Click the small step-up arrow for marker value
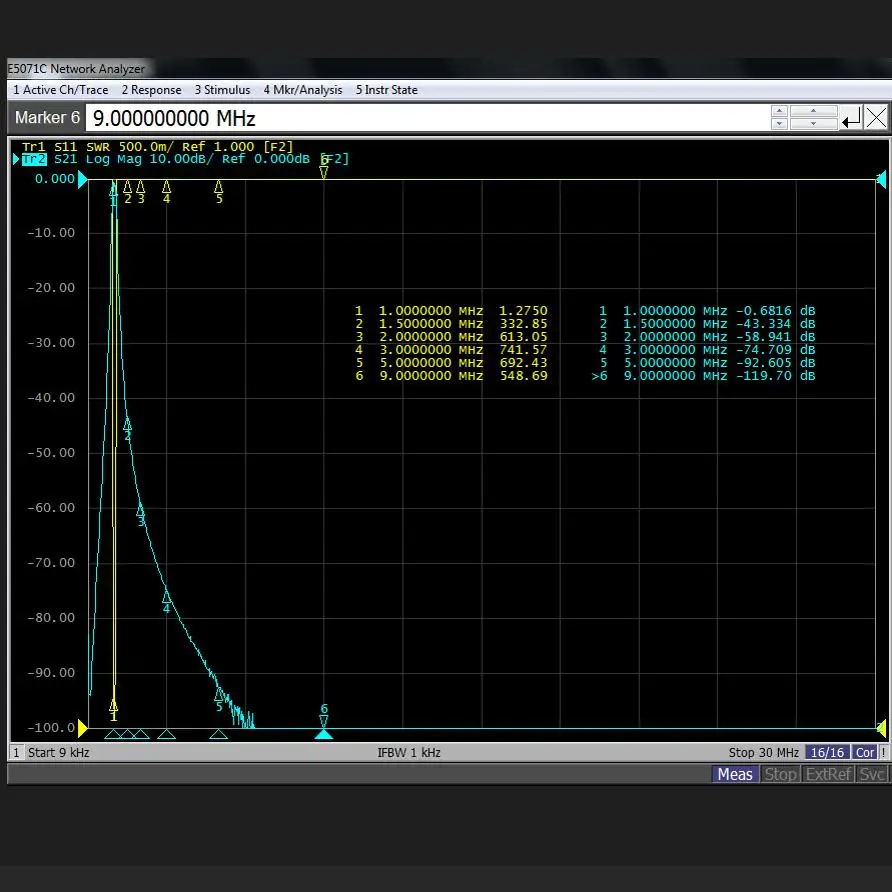 780,111
